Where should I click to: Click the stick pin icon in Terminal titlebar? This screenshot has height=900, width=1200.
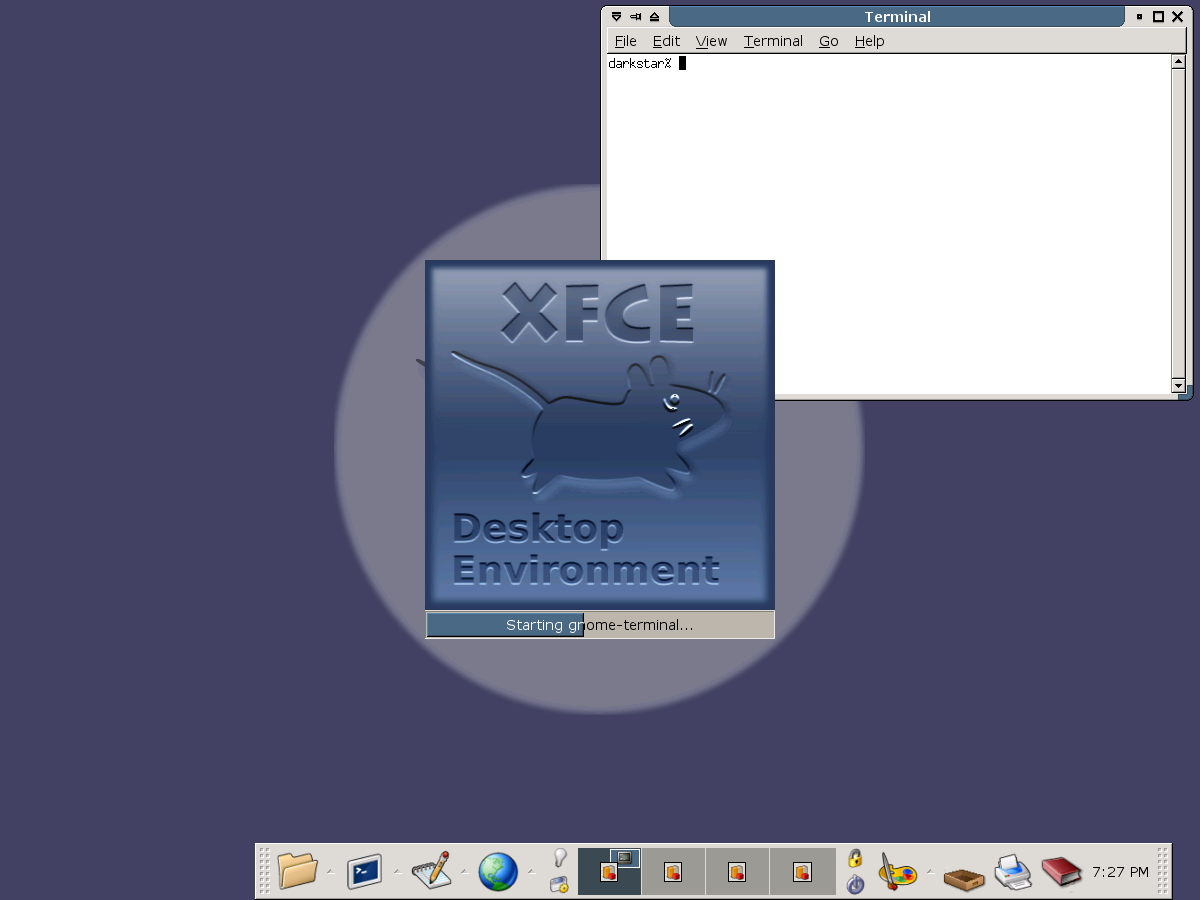(x=635, y=16)
